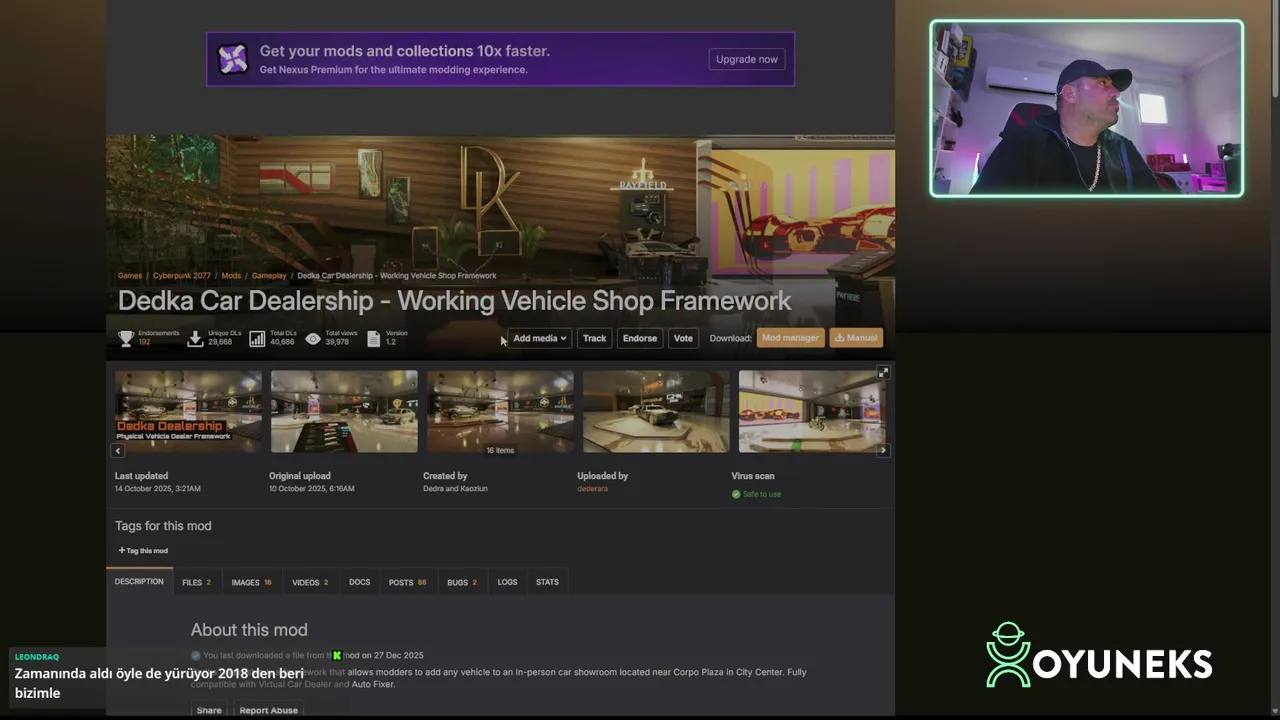Switch to the Posts tab
1280x720 pixels.
click(407, 582)
